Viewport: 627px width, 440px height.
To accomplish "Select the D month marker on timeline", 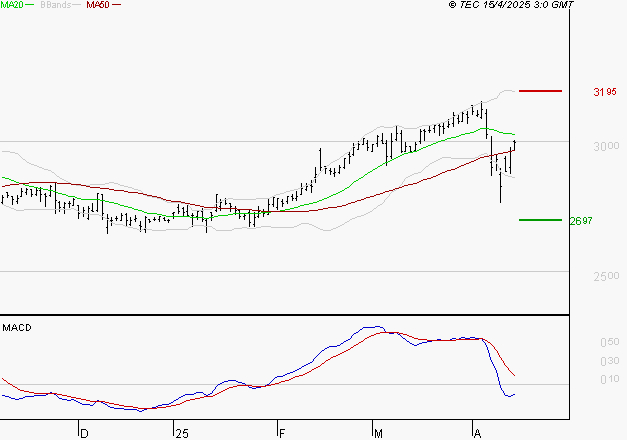I will pyautogui.click(x=84, y=433).
